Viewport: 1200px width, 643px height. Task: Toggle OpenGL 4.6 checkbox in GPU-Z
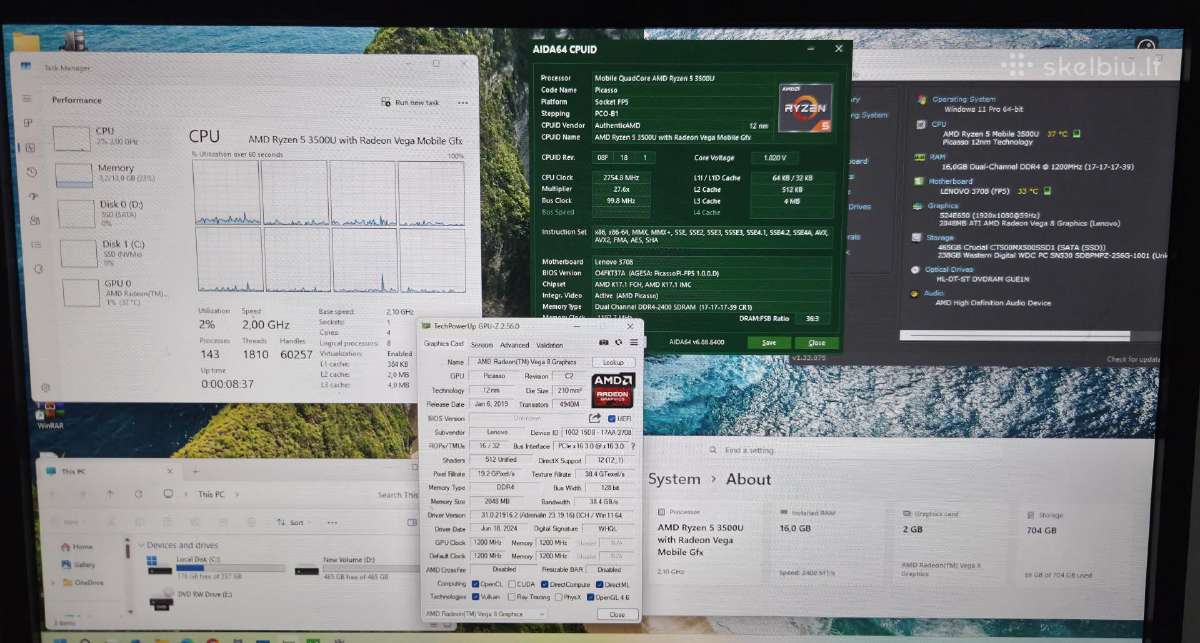click(592, 597)
